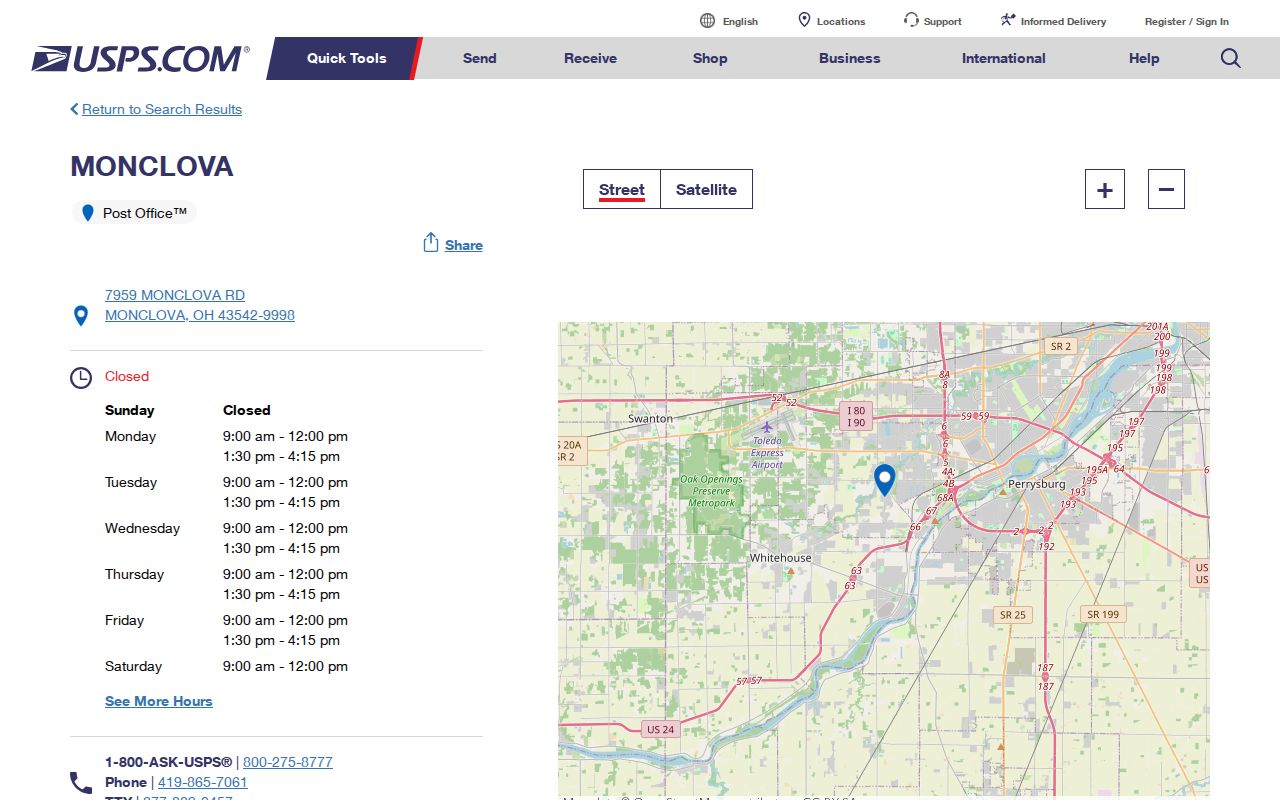Click the Post Office pin badge icon

click(88, 213)
